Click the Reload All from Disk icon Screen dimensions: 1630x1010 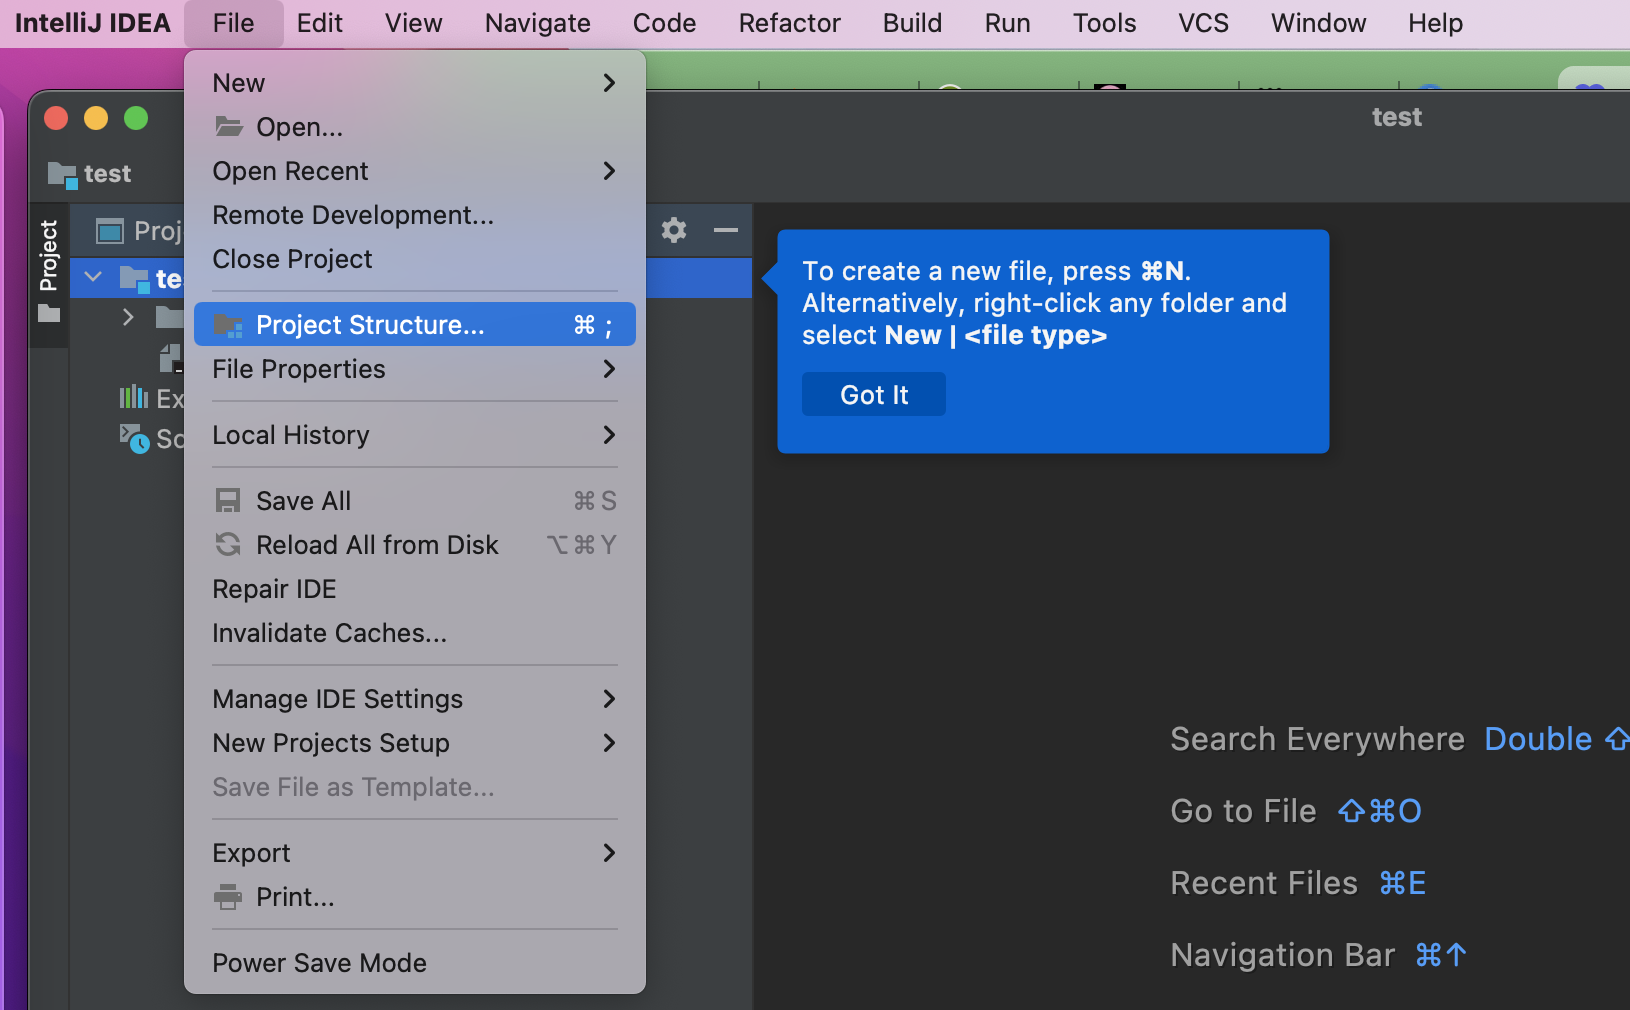[x=229, y=545]
